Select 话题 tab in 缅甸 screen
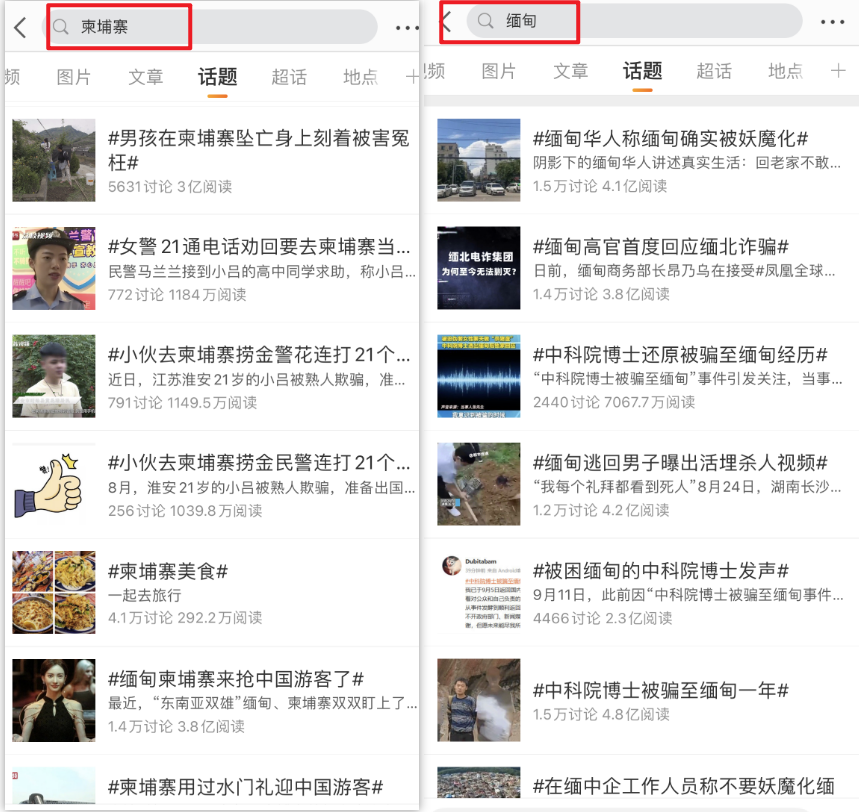The image size is (859, 812). (643, 71)
